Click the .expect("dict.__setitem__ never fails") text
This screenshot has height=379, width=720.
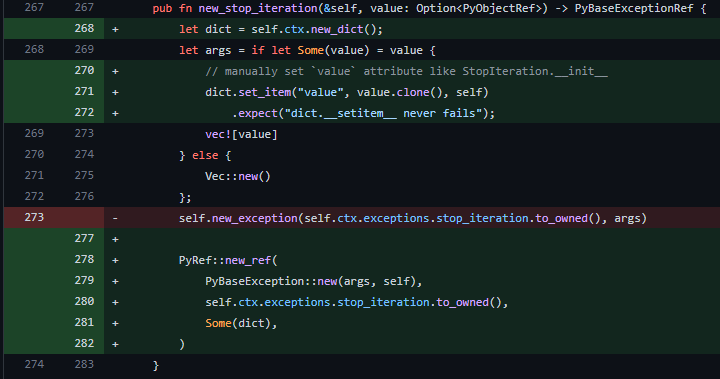[363, 113]
